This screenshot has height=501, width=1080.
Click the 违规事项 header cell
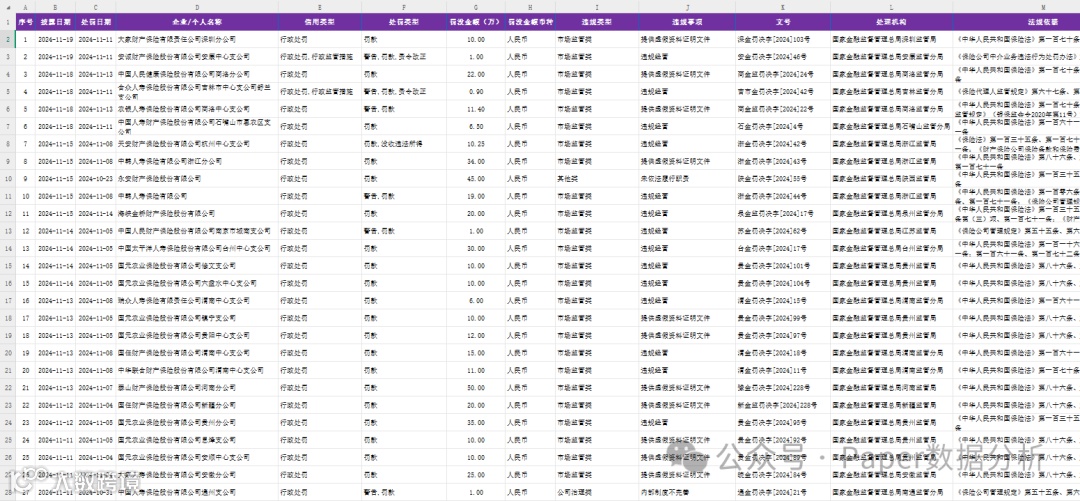pyautogui.click(x=687, y=21)
